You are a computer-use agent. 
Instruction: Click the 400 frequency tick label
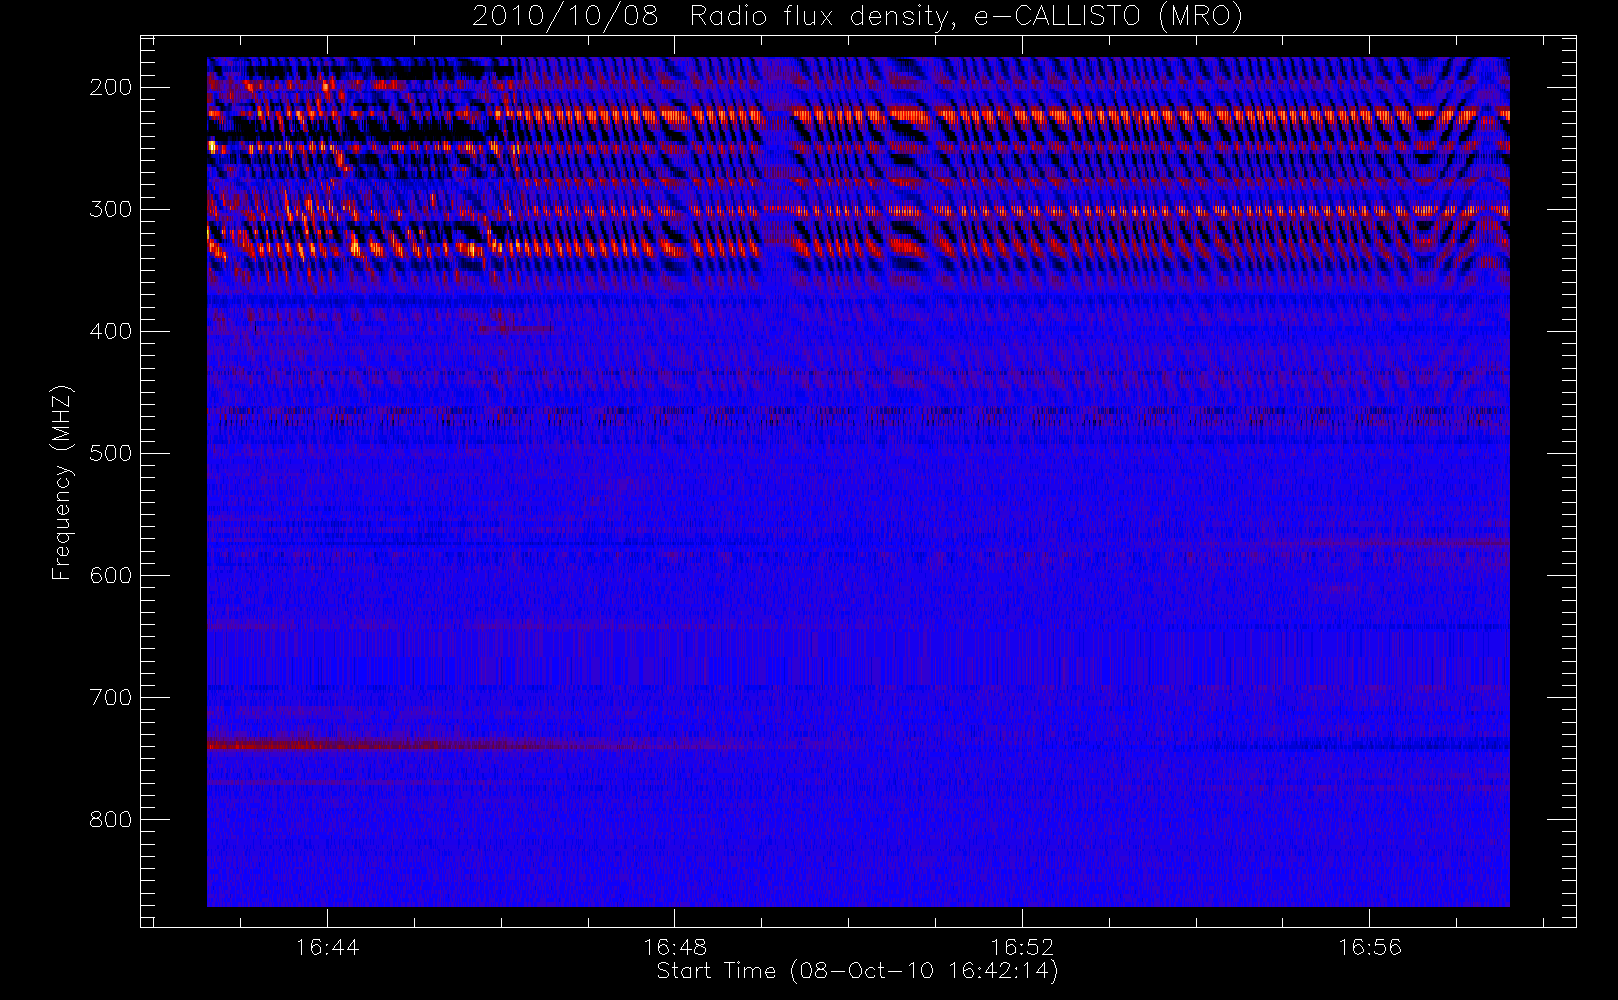[111, 331]
